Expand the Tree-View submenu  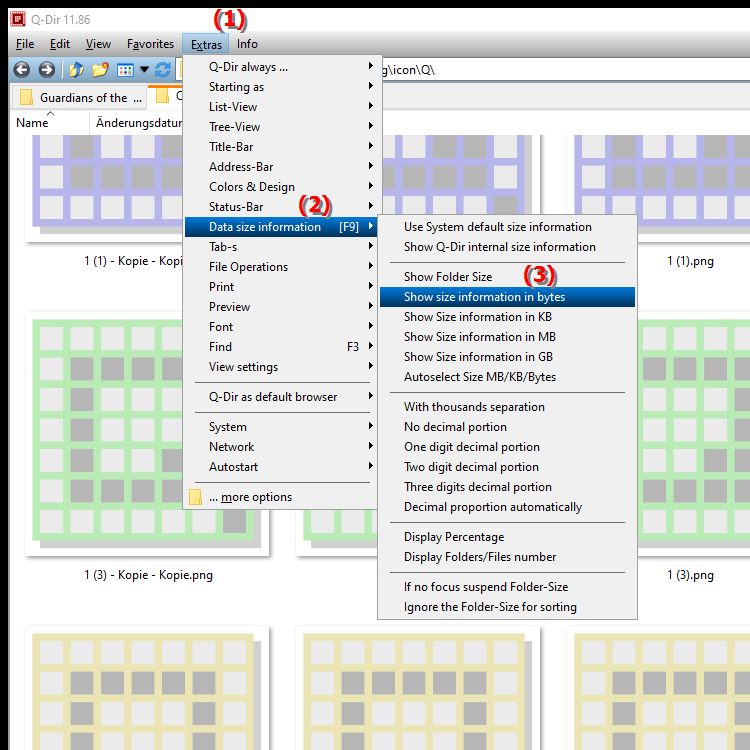click(x=282, y=127)
